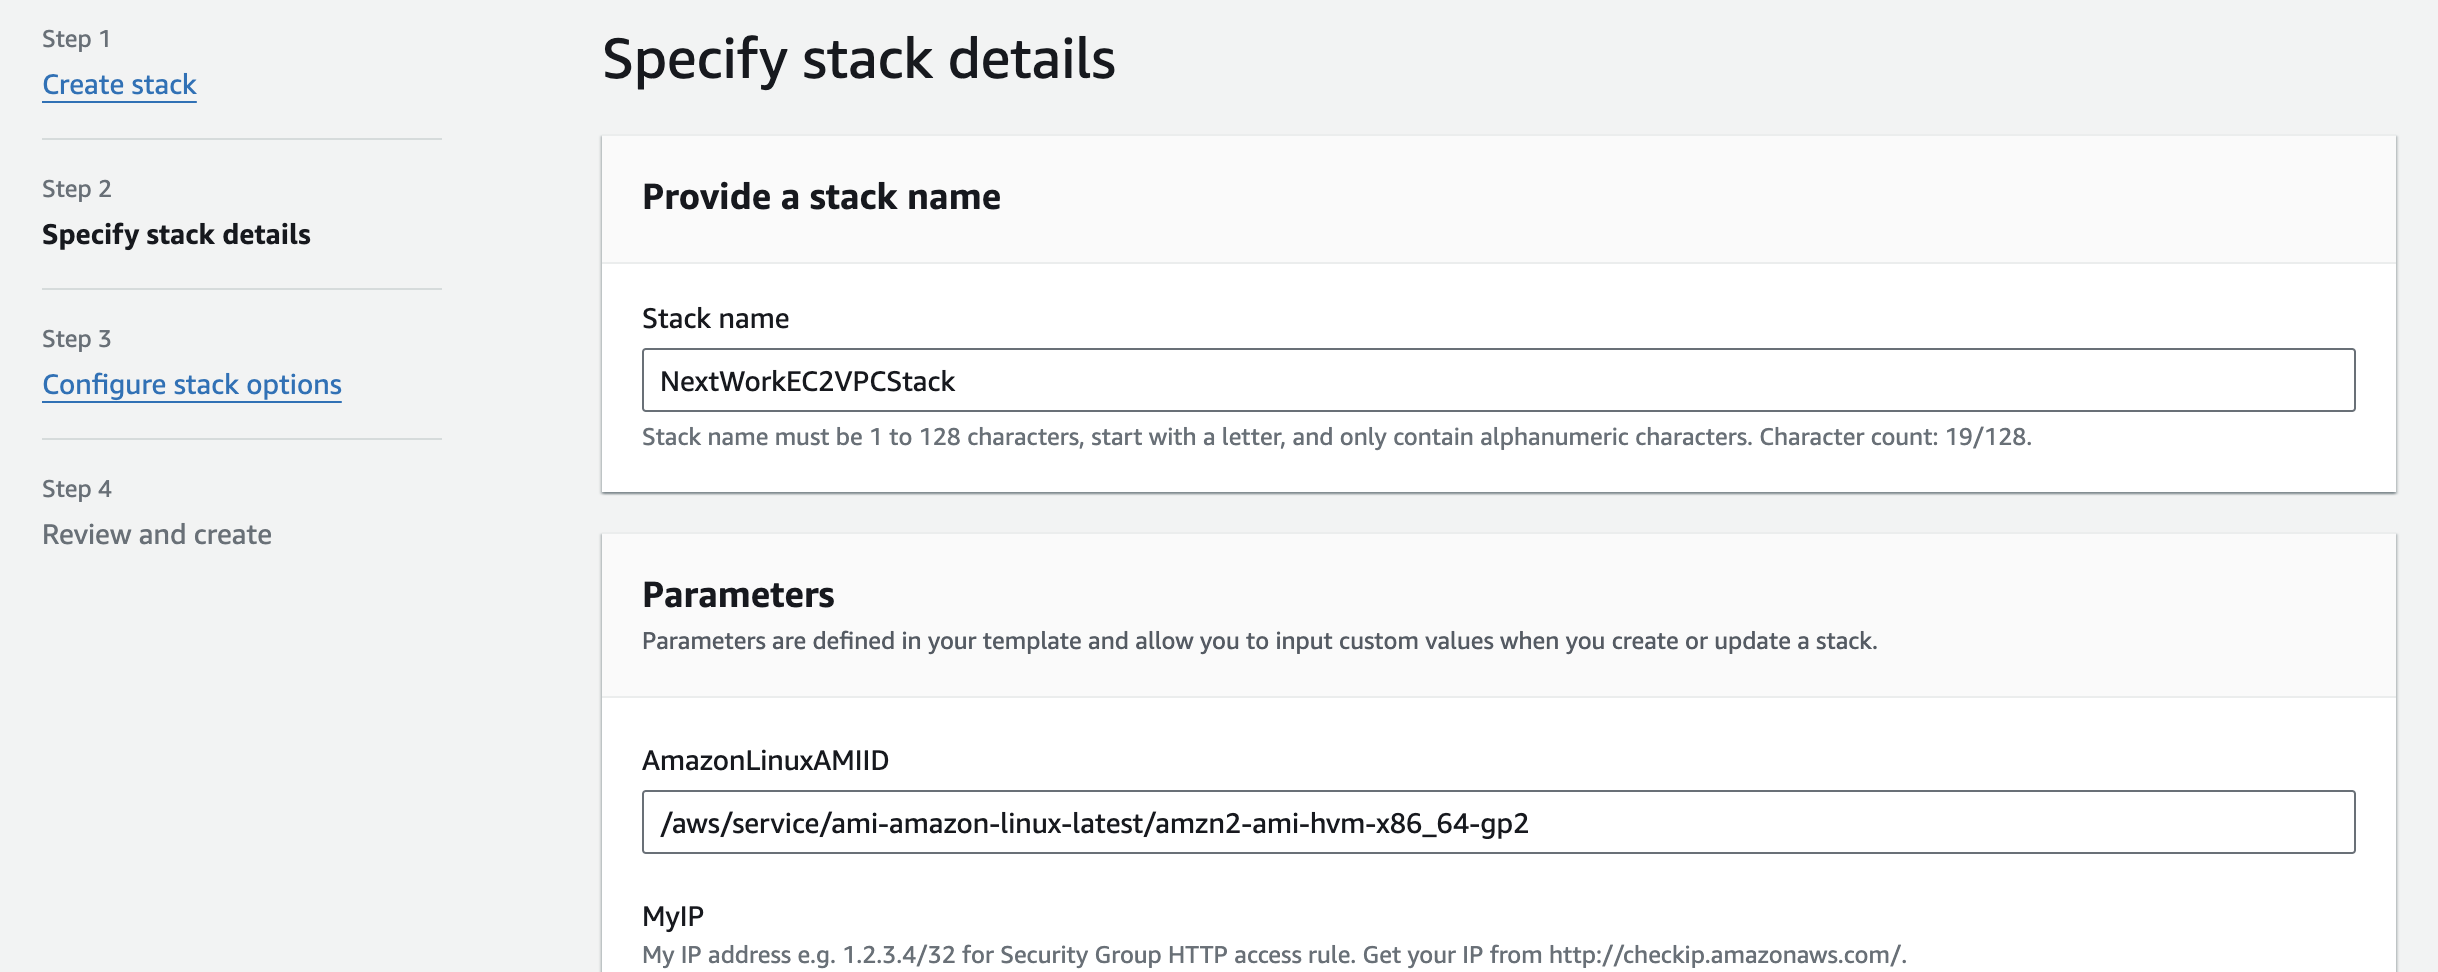Focus the AmazonLinuxAMIID parameter field

[1497, 823]
